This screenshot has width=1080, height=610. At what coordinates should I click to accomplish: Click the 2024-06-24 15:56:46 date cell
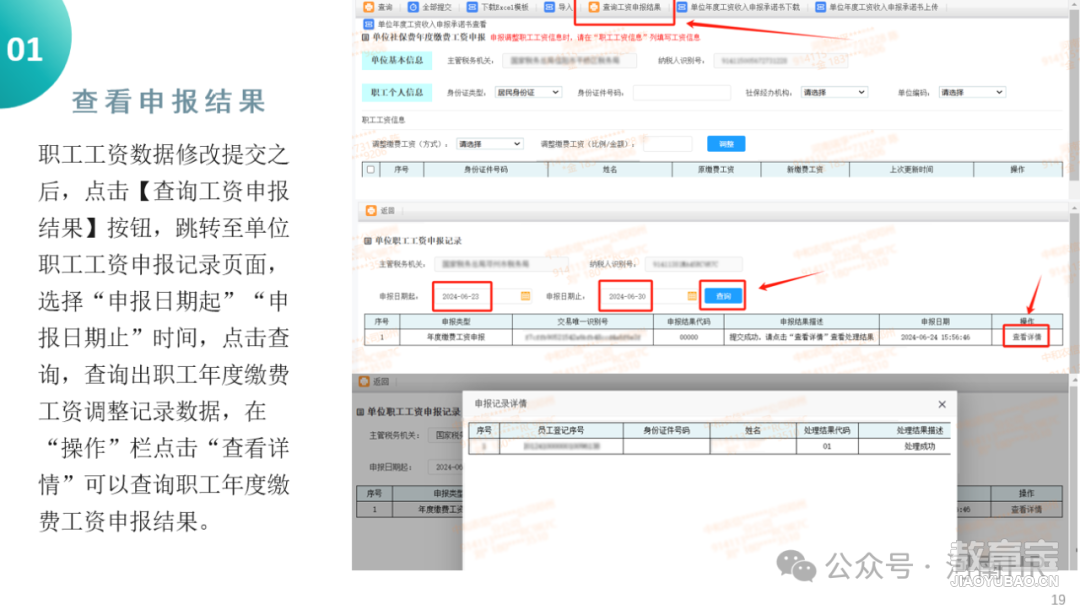pos(935,337)
